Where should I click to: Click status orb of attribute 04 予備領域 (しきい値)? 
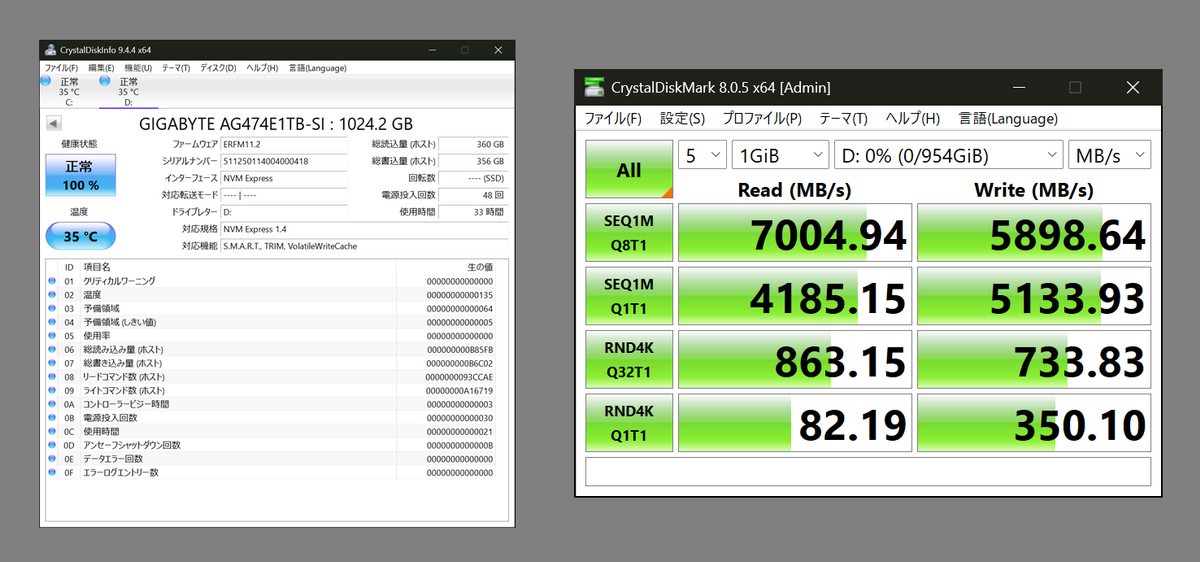tap(53, 322)
